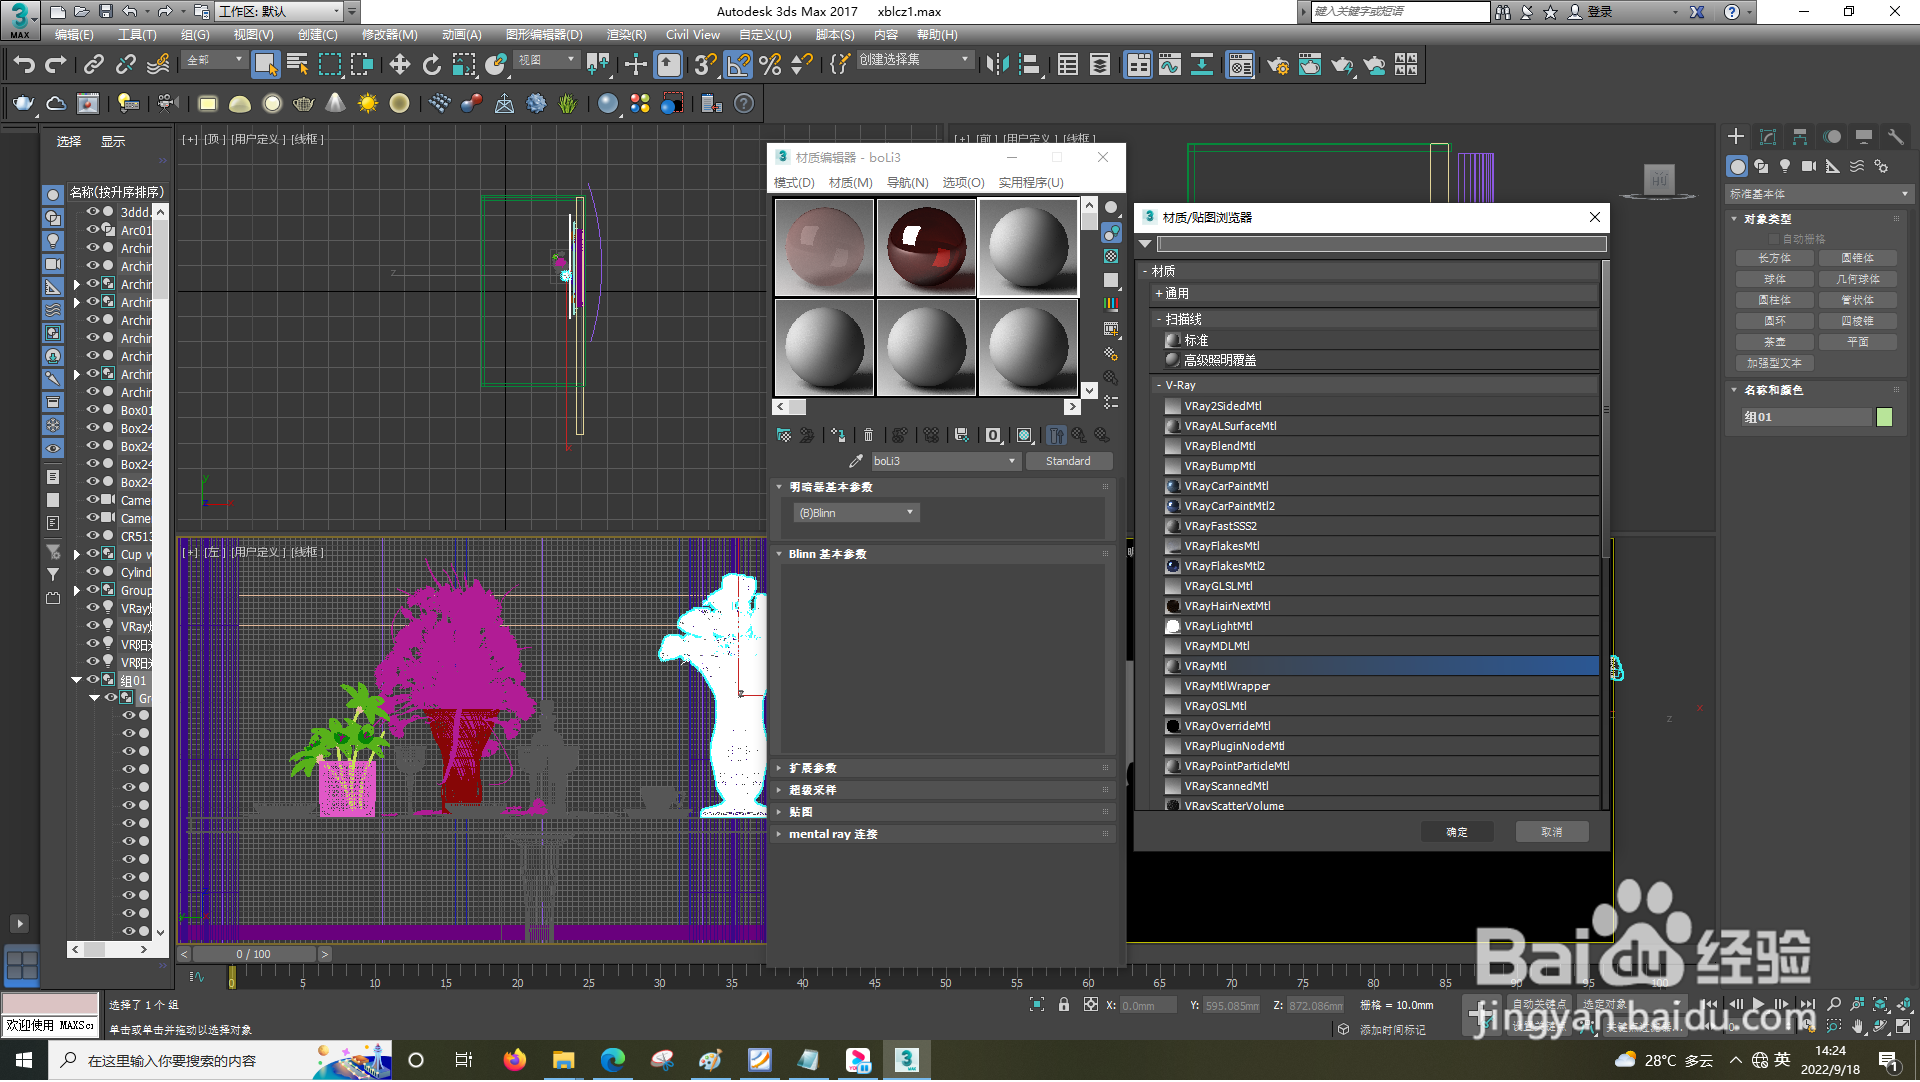Open the 渲染(R) menu
Image resolution: width=1920 pixels, height=1082 pixels.
pyautogui.click(x=626, y=35)
